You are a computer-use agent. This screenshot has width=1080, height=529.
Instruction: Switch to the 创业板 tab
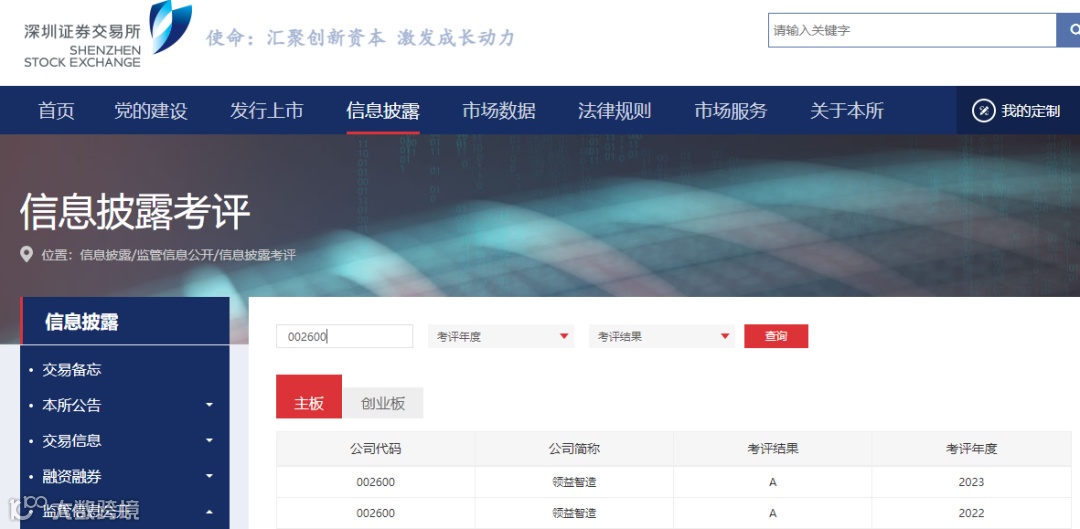[383, 404]
